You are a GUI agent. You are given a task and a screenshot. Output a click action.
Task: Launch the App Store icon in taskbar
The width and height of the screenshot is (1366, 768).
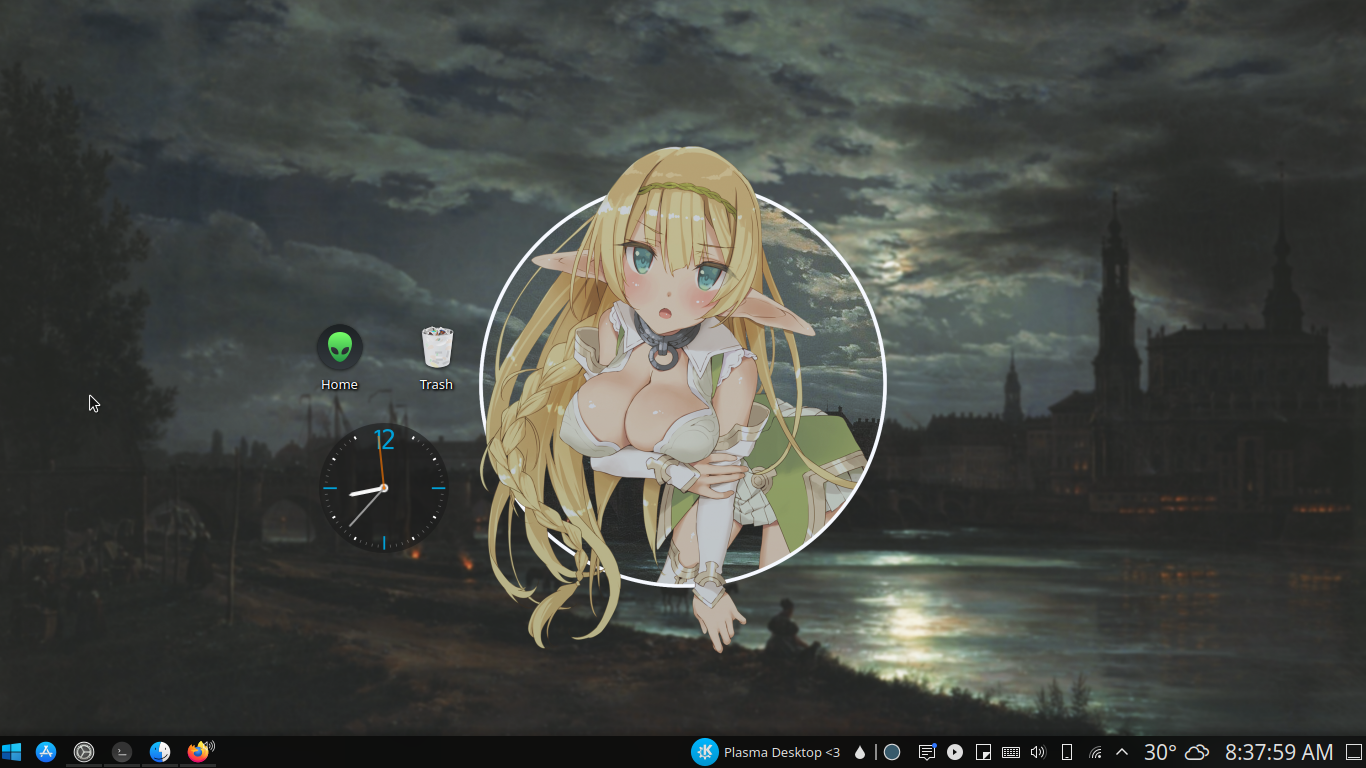46,751
